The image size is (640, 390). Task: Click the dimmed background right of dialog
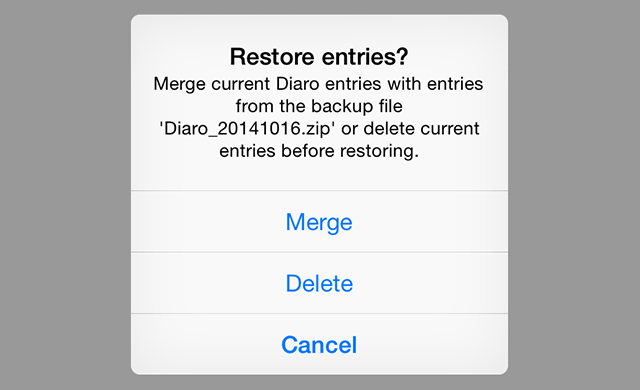[x=574, y=195]
